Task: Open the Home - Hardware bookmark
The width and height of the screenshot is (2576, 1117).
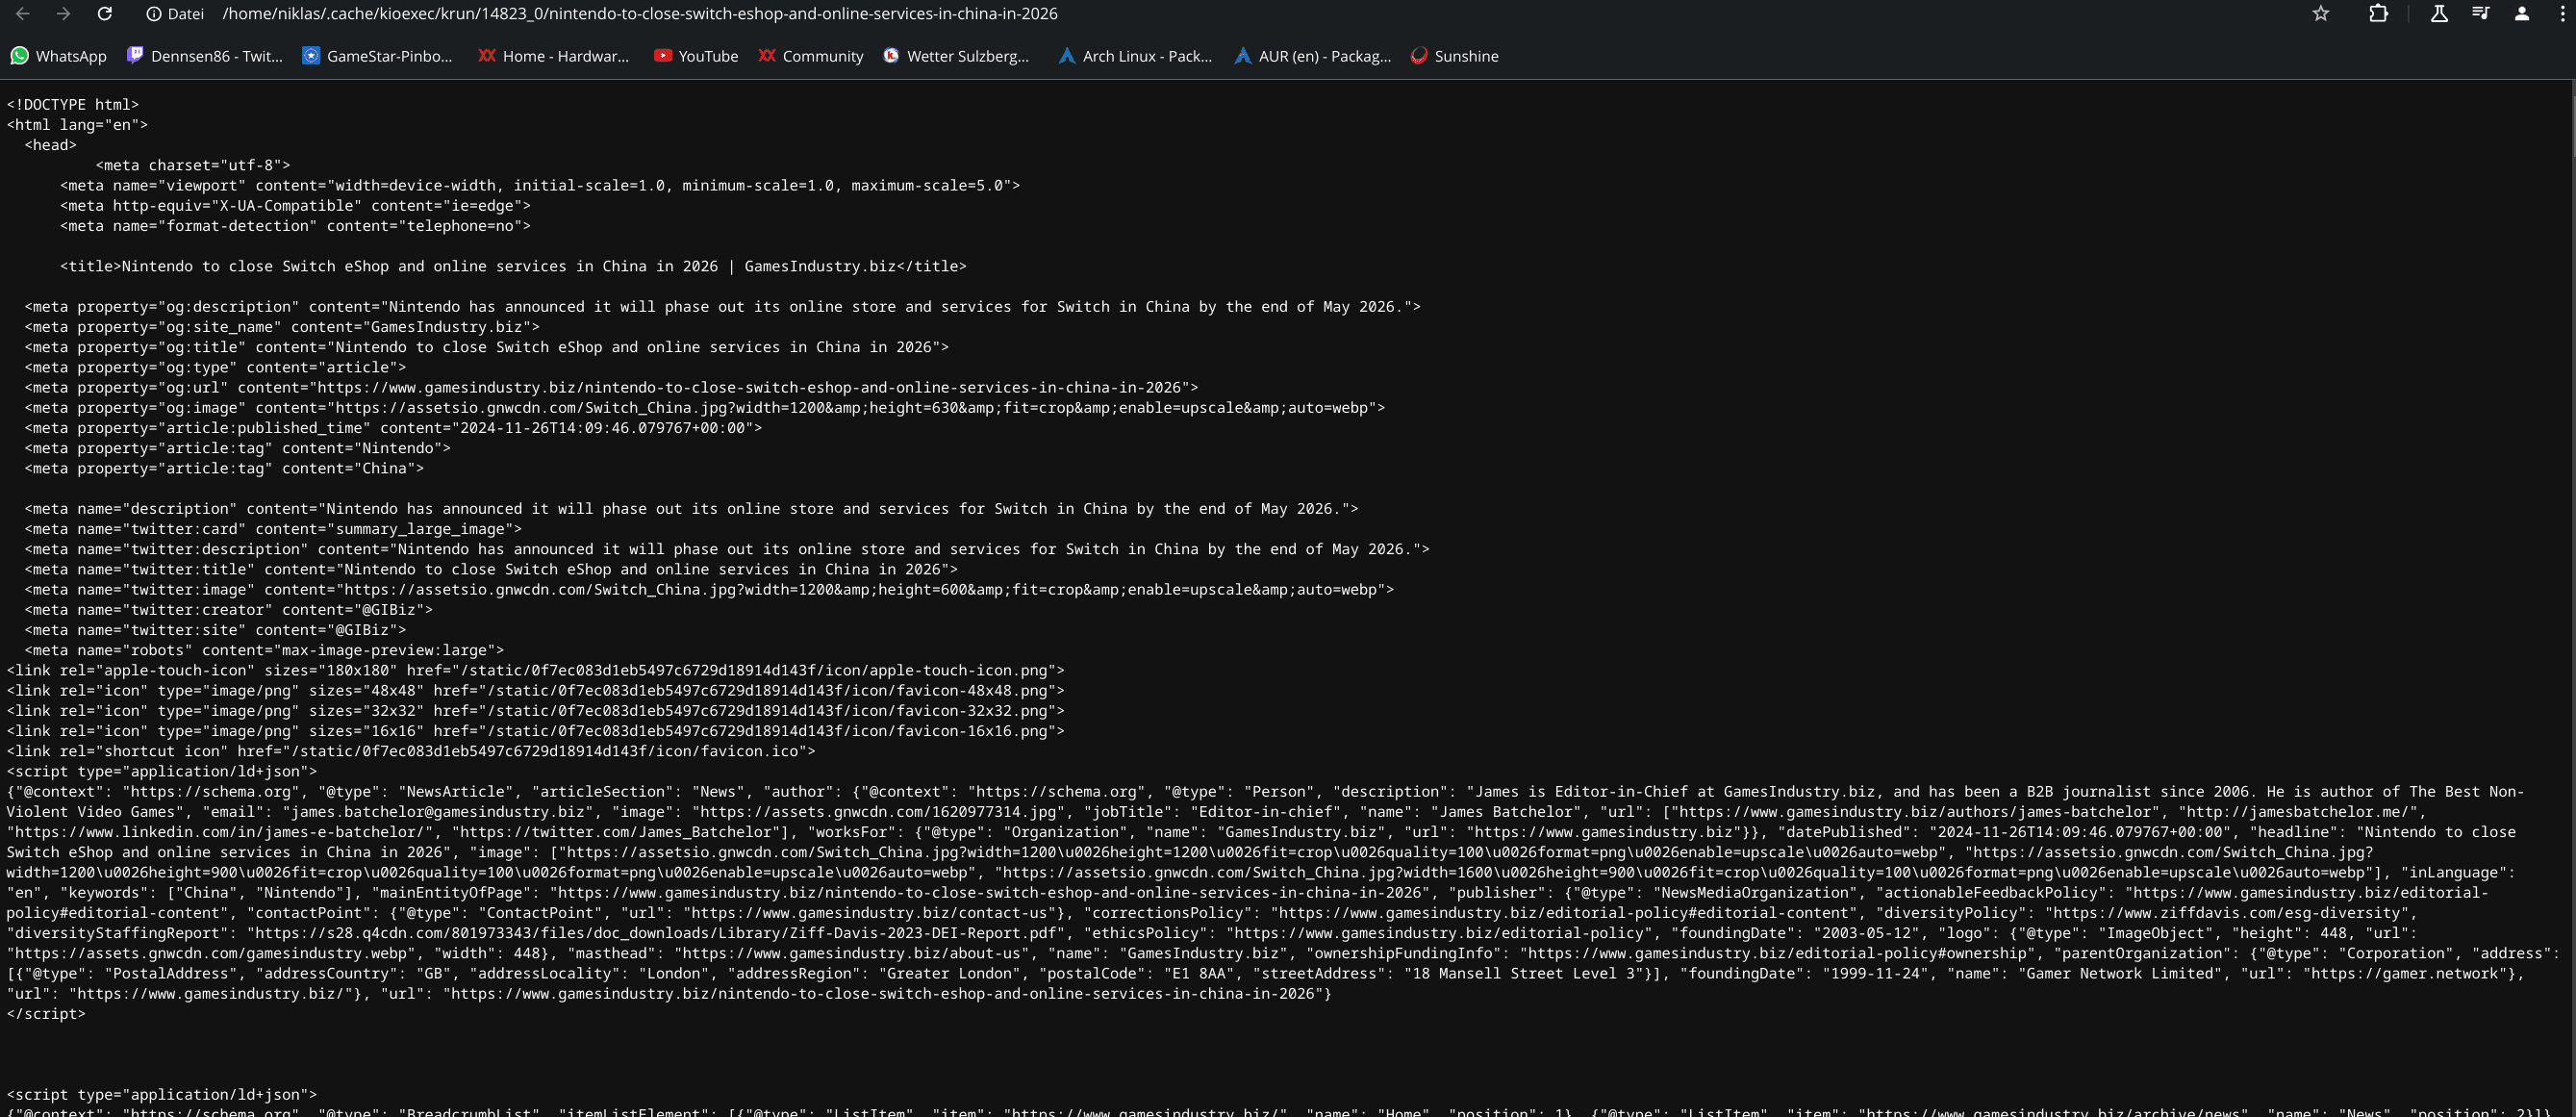Action: [x=553, y=56]
